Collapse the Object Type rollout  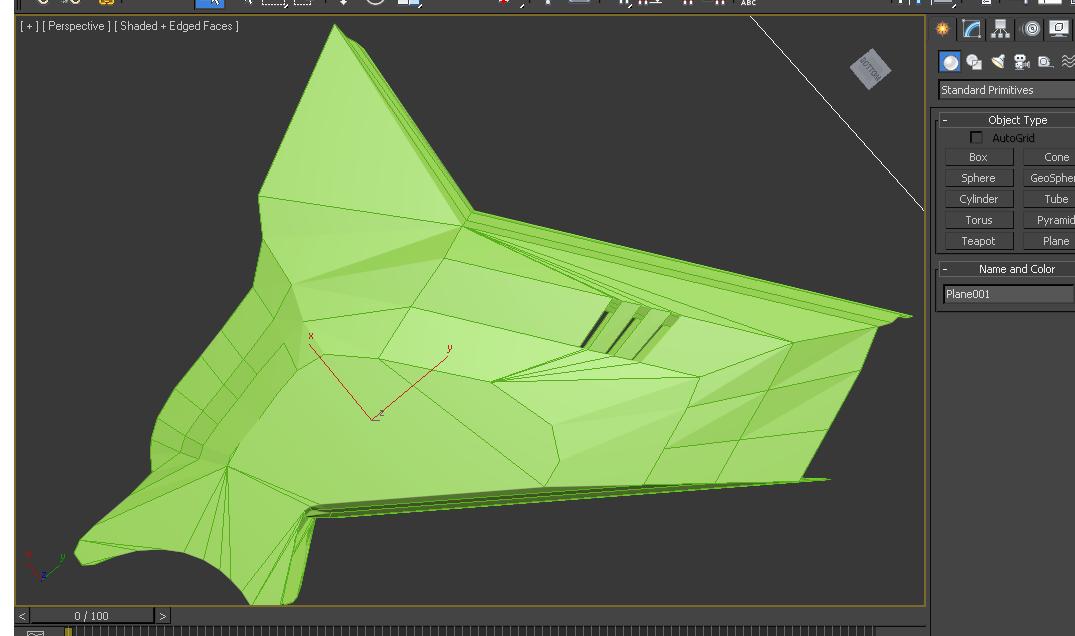(x=944, y=120)
